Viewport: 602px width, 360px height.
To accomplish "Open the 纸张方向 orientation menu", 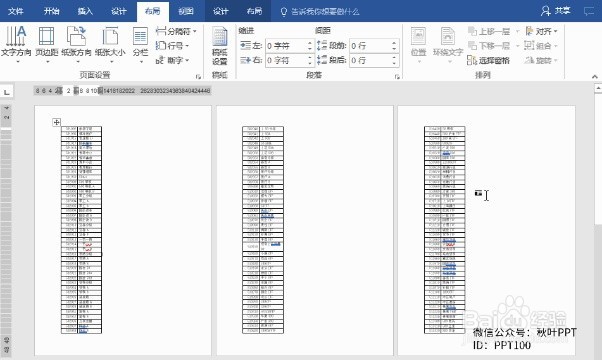I will pyautogui.click(x=76, y=44).
